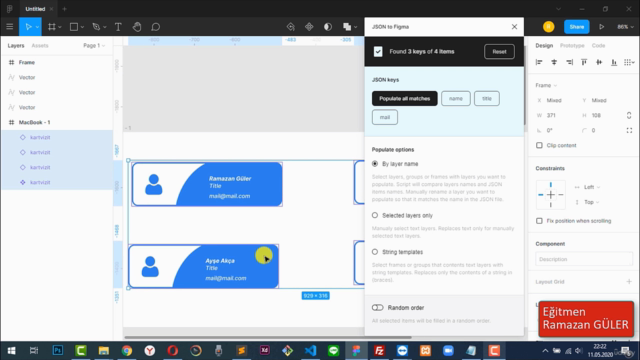The width and height of the screenshot is (640, 360).
Task: Close the JSON to Figma plugin panel
Action: click(514, 27)
